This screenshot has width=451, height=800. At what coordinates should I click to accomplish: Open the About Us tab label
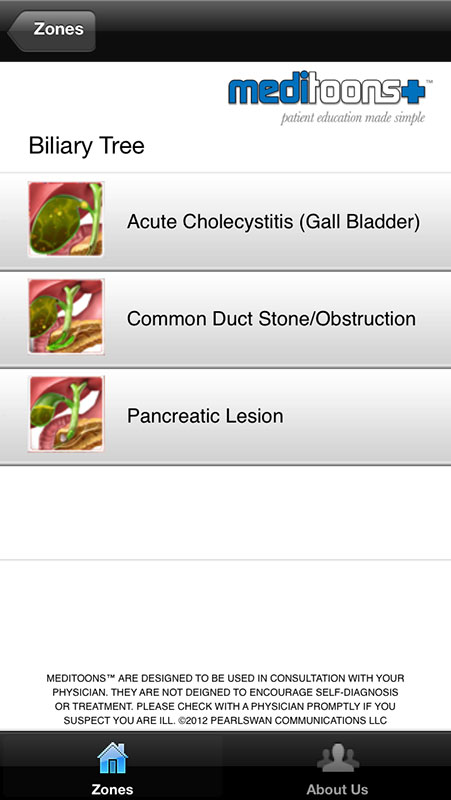pos(338,789)
